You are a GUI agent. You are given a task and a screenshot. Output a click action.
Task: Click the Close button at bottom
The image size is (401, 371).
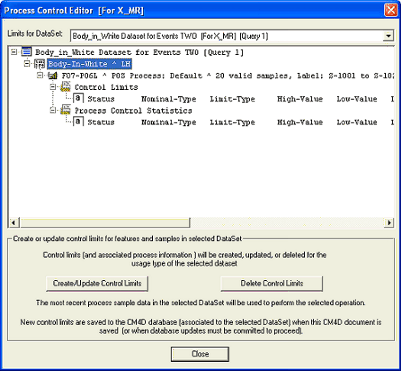pyautogui.click(x=200, y=354)
